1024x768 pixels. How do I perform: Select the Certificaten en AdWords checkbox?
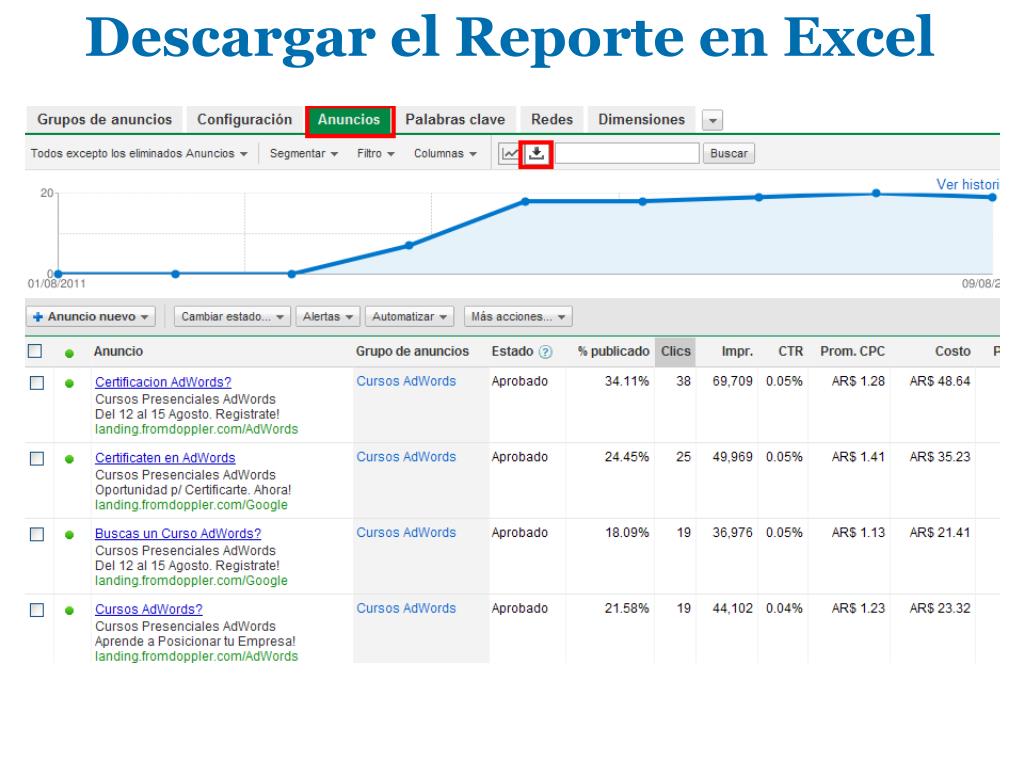[37, 458]
